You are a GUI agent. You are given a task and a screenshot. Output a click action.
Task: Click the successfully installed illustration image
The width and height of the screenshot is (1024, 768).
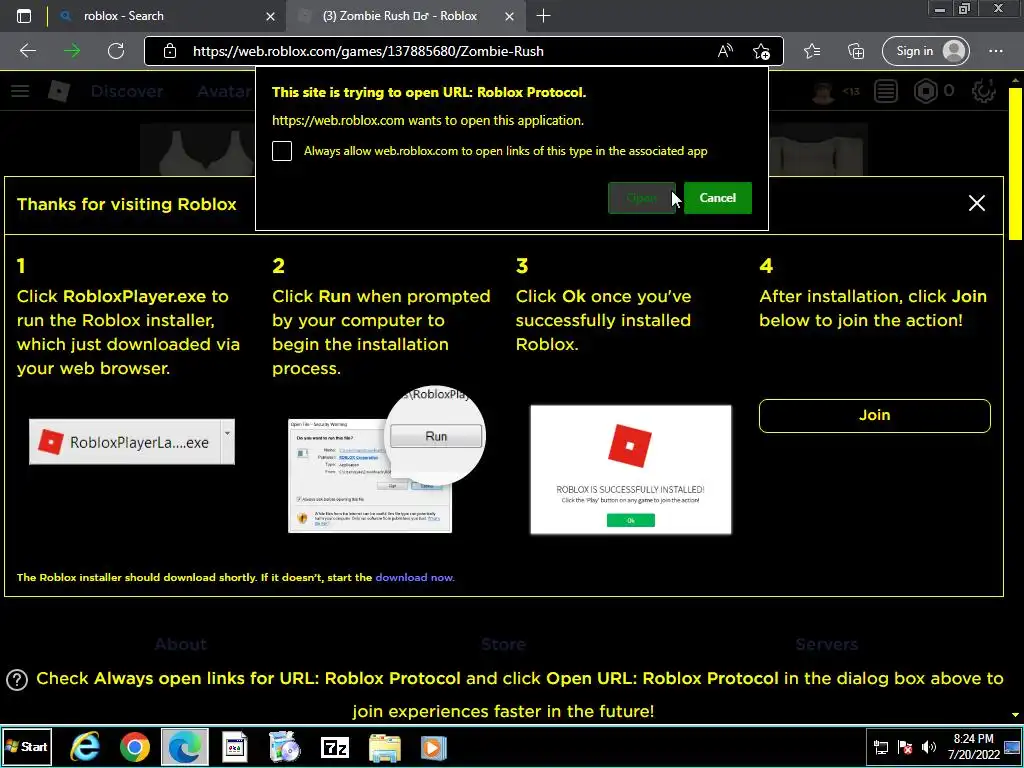coord(631,470)
